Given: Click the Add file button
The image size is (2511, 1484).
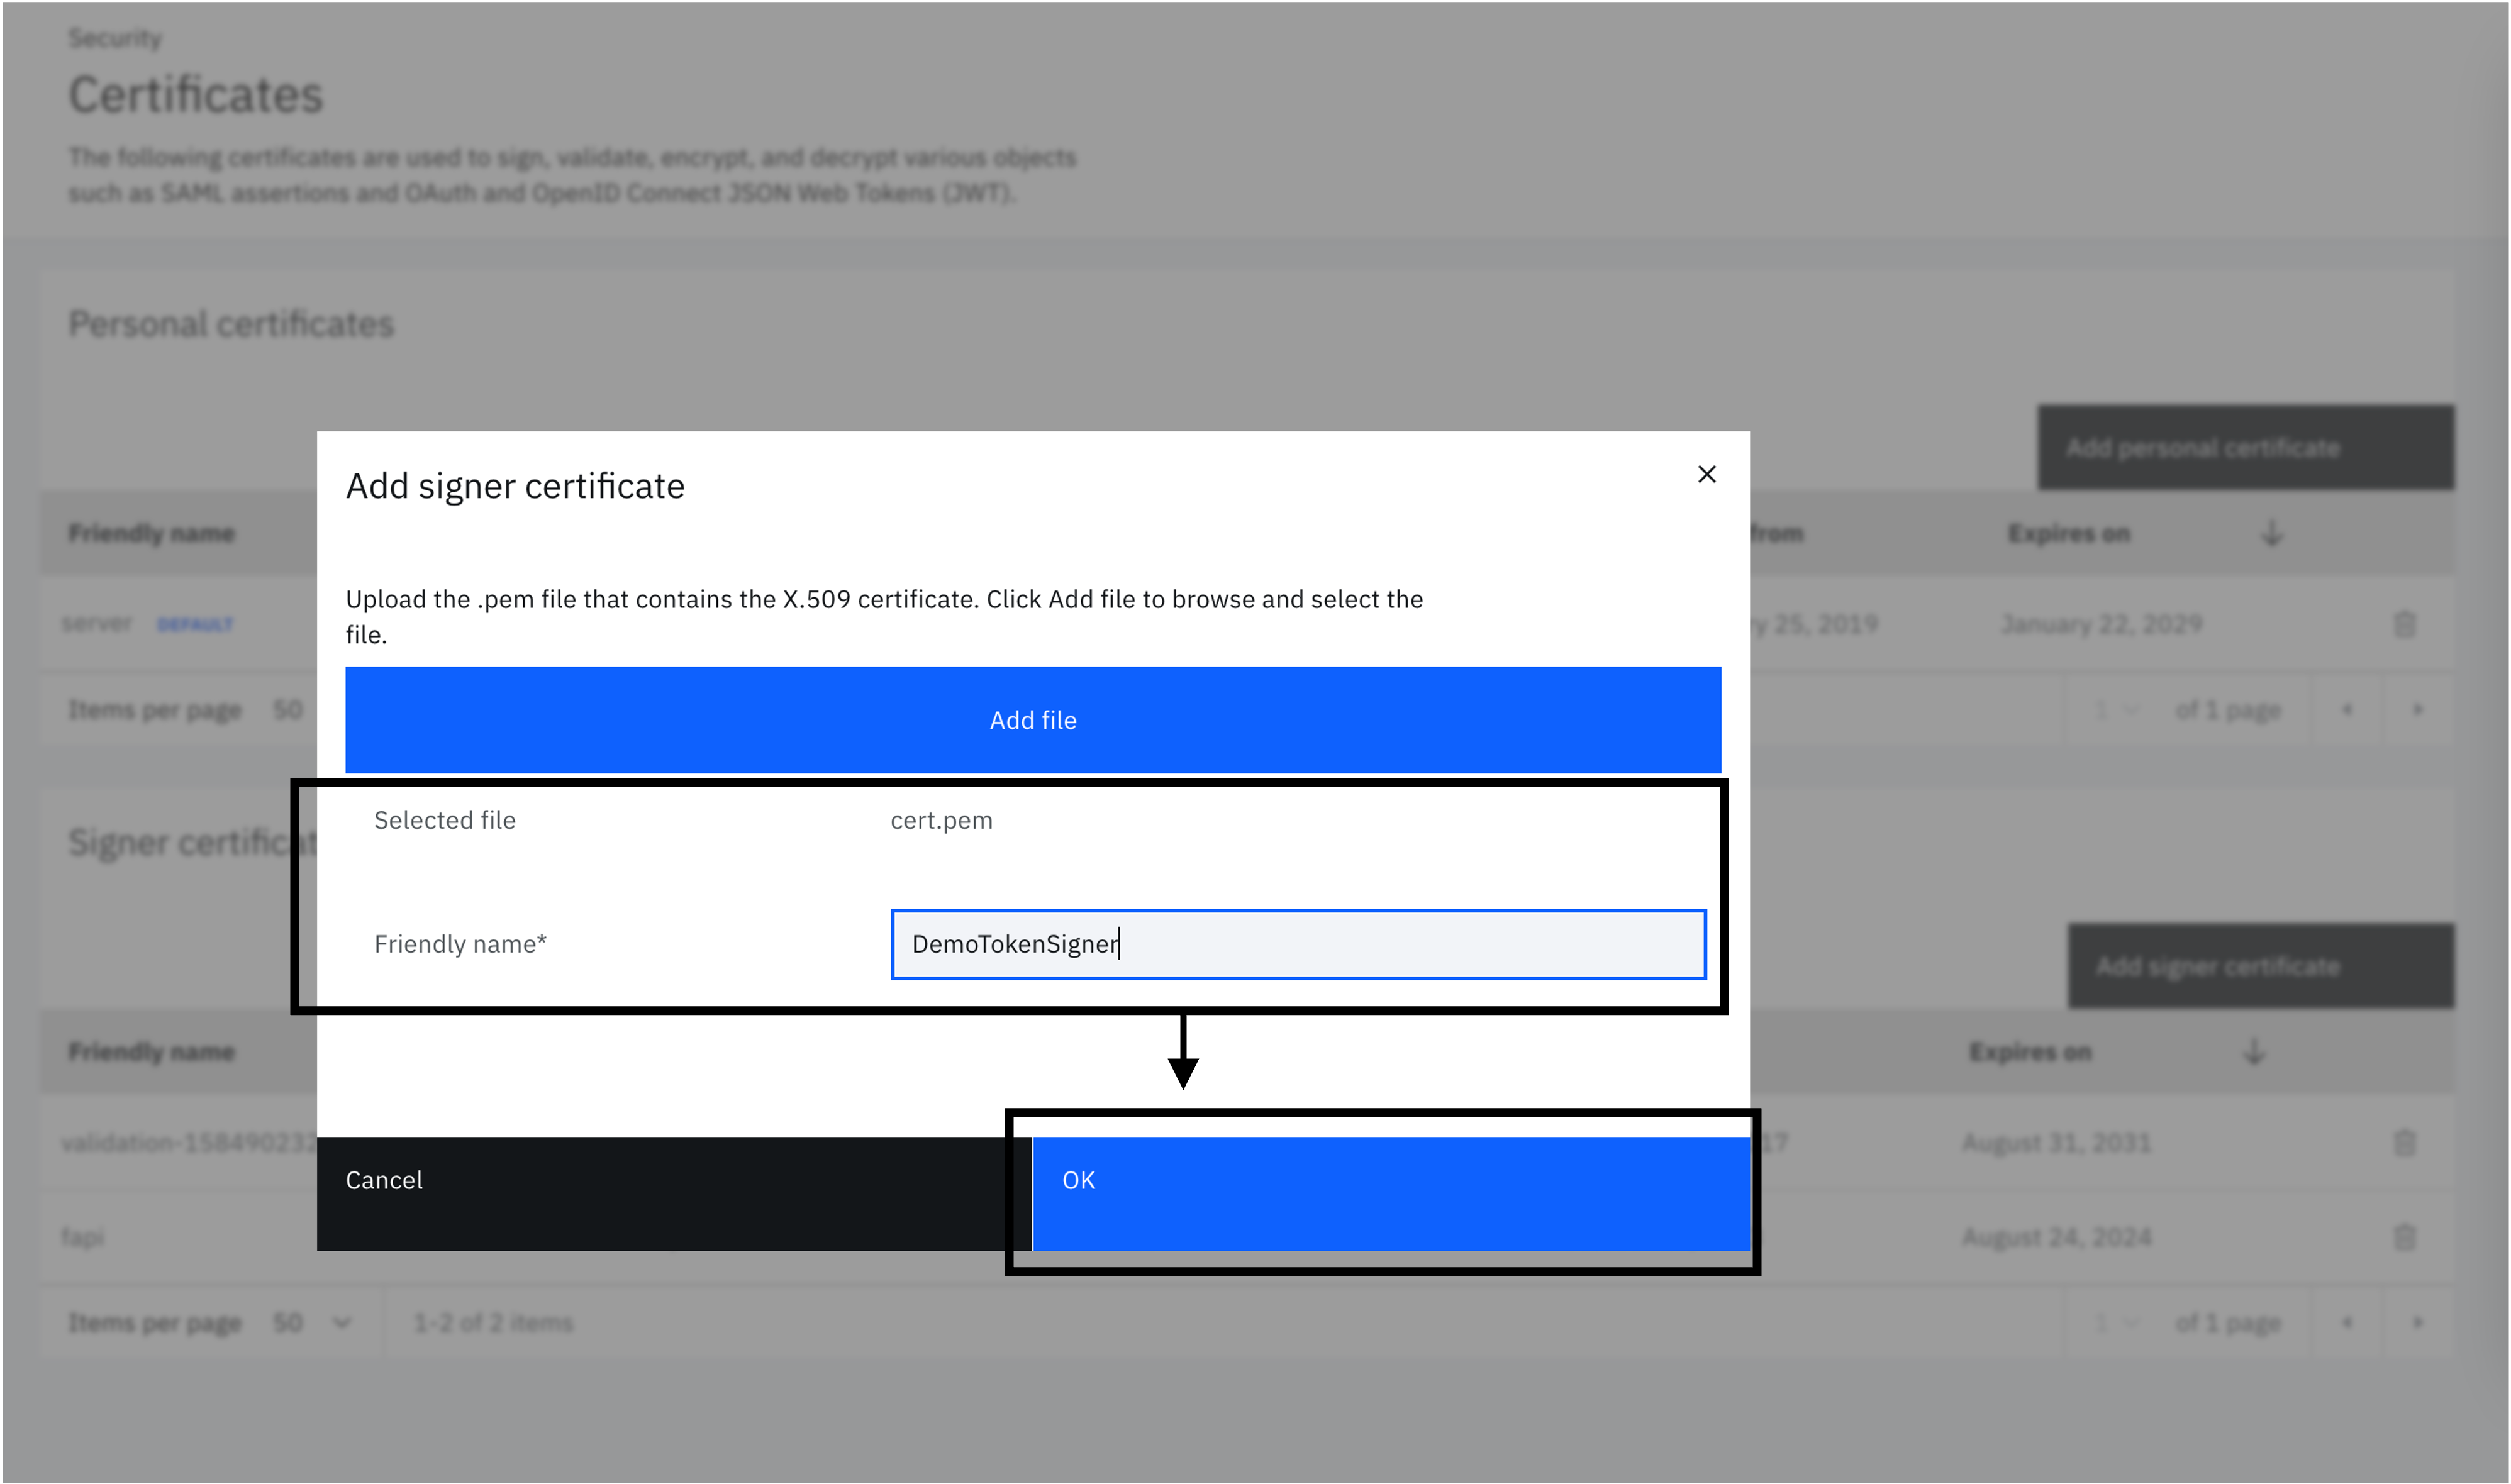Looking at the screenshot, I should click(x=1032, y=720).
